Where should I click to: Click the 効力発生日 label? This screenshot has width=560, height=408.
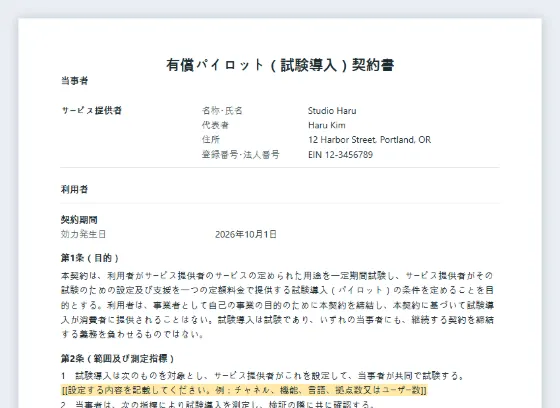coord(83,234)
